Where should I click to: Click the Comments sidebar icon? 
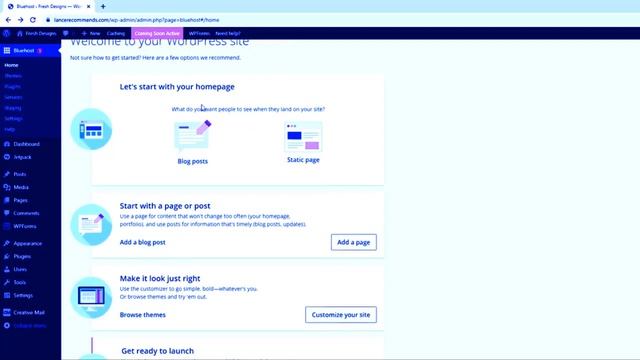coord(7,213)
